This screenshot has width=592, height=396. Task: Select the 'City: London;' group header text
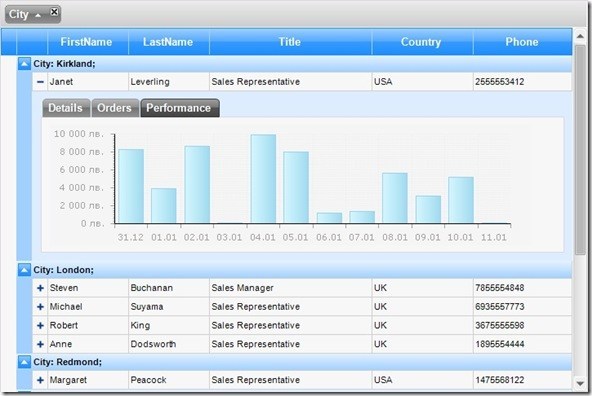(x=63, y=270)
